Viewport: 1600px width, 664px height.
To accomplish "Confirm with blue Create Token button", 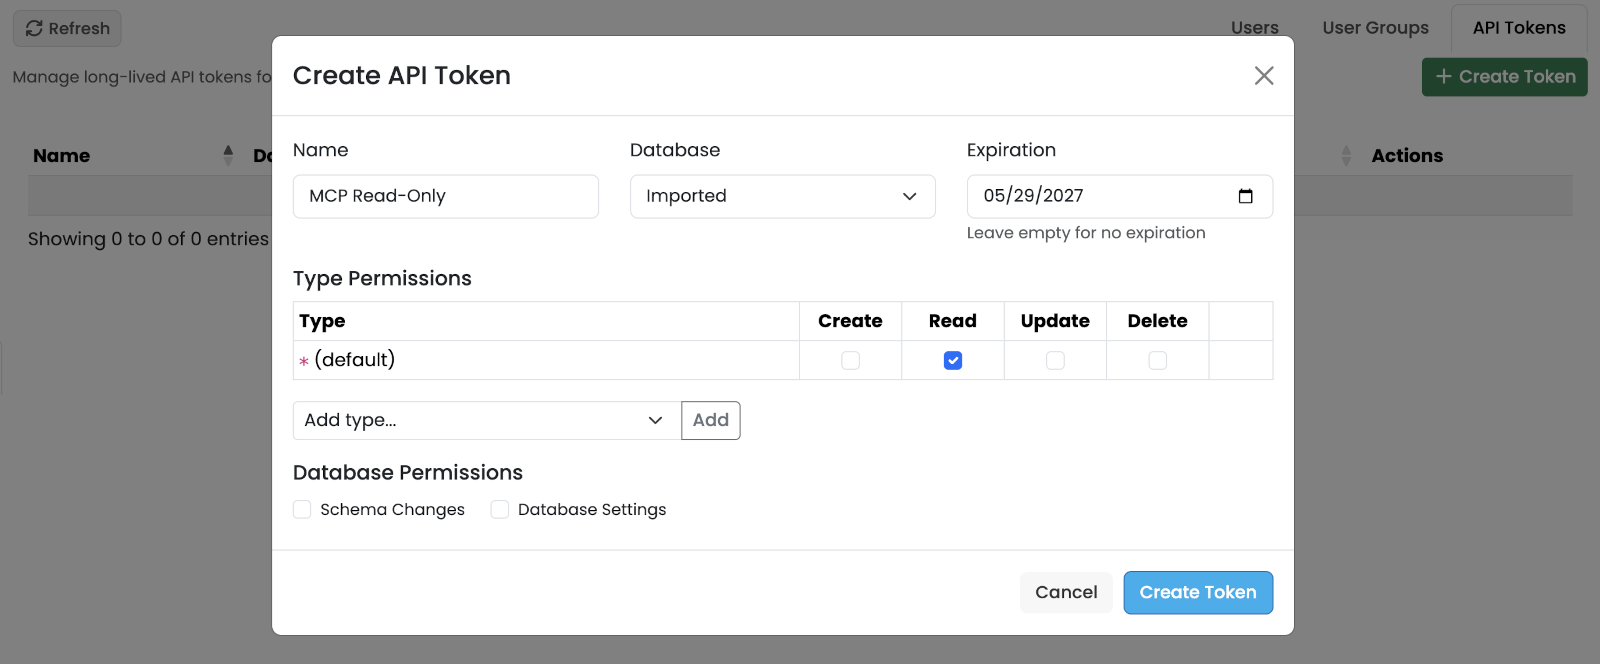I will click(x=1198, y=592).
